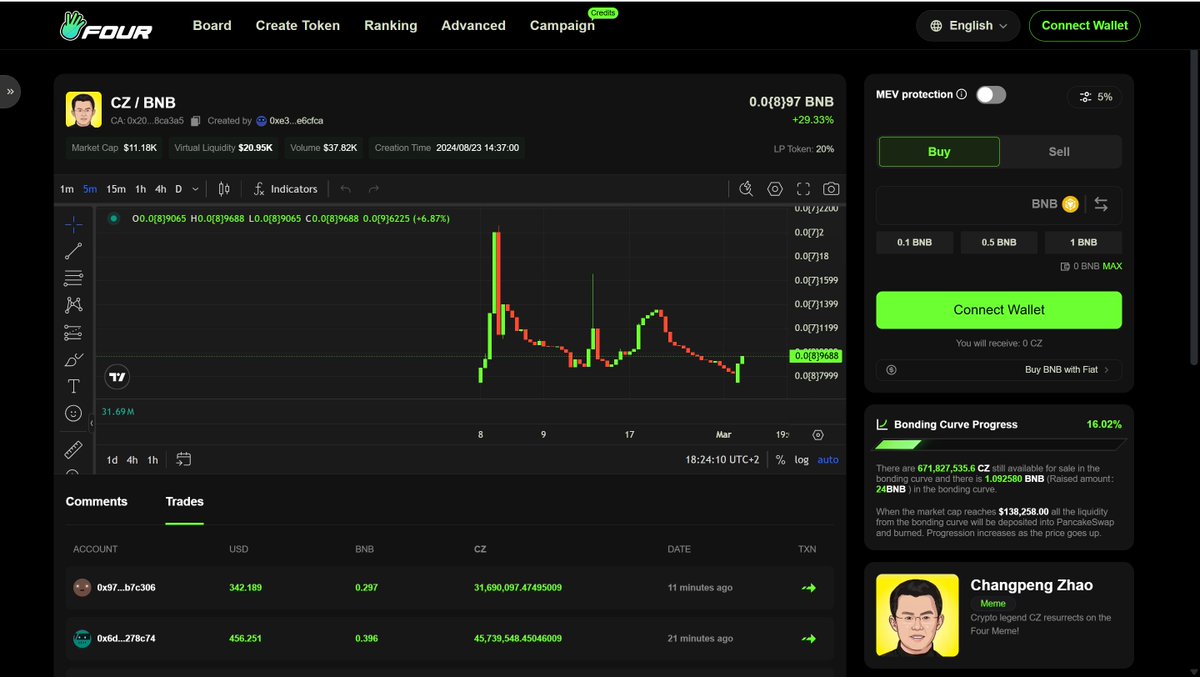Screen dimensions: 1200x677
Task: Click the Four meme logo
Action: (x=106, y=25)
